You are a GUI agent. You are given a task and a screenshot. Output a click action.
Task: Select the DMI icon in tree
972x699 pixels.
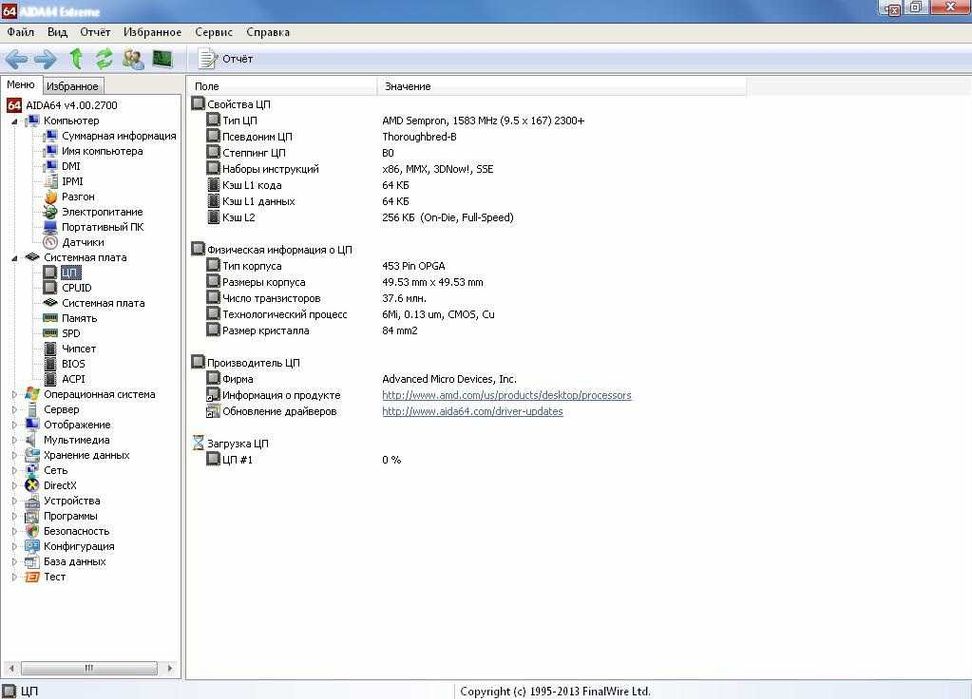(50, 166)
